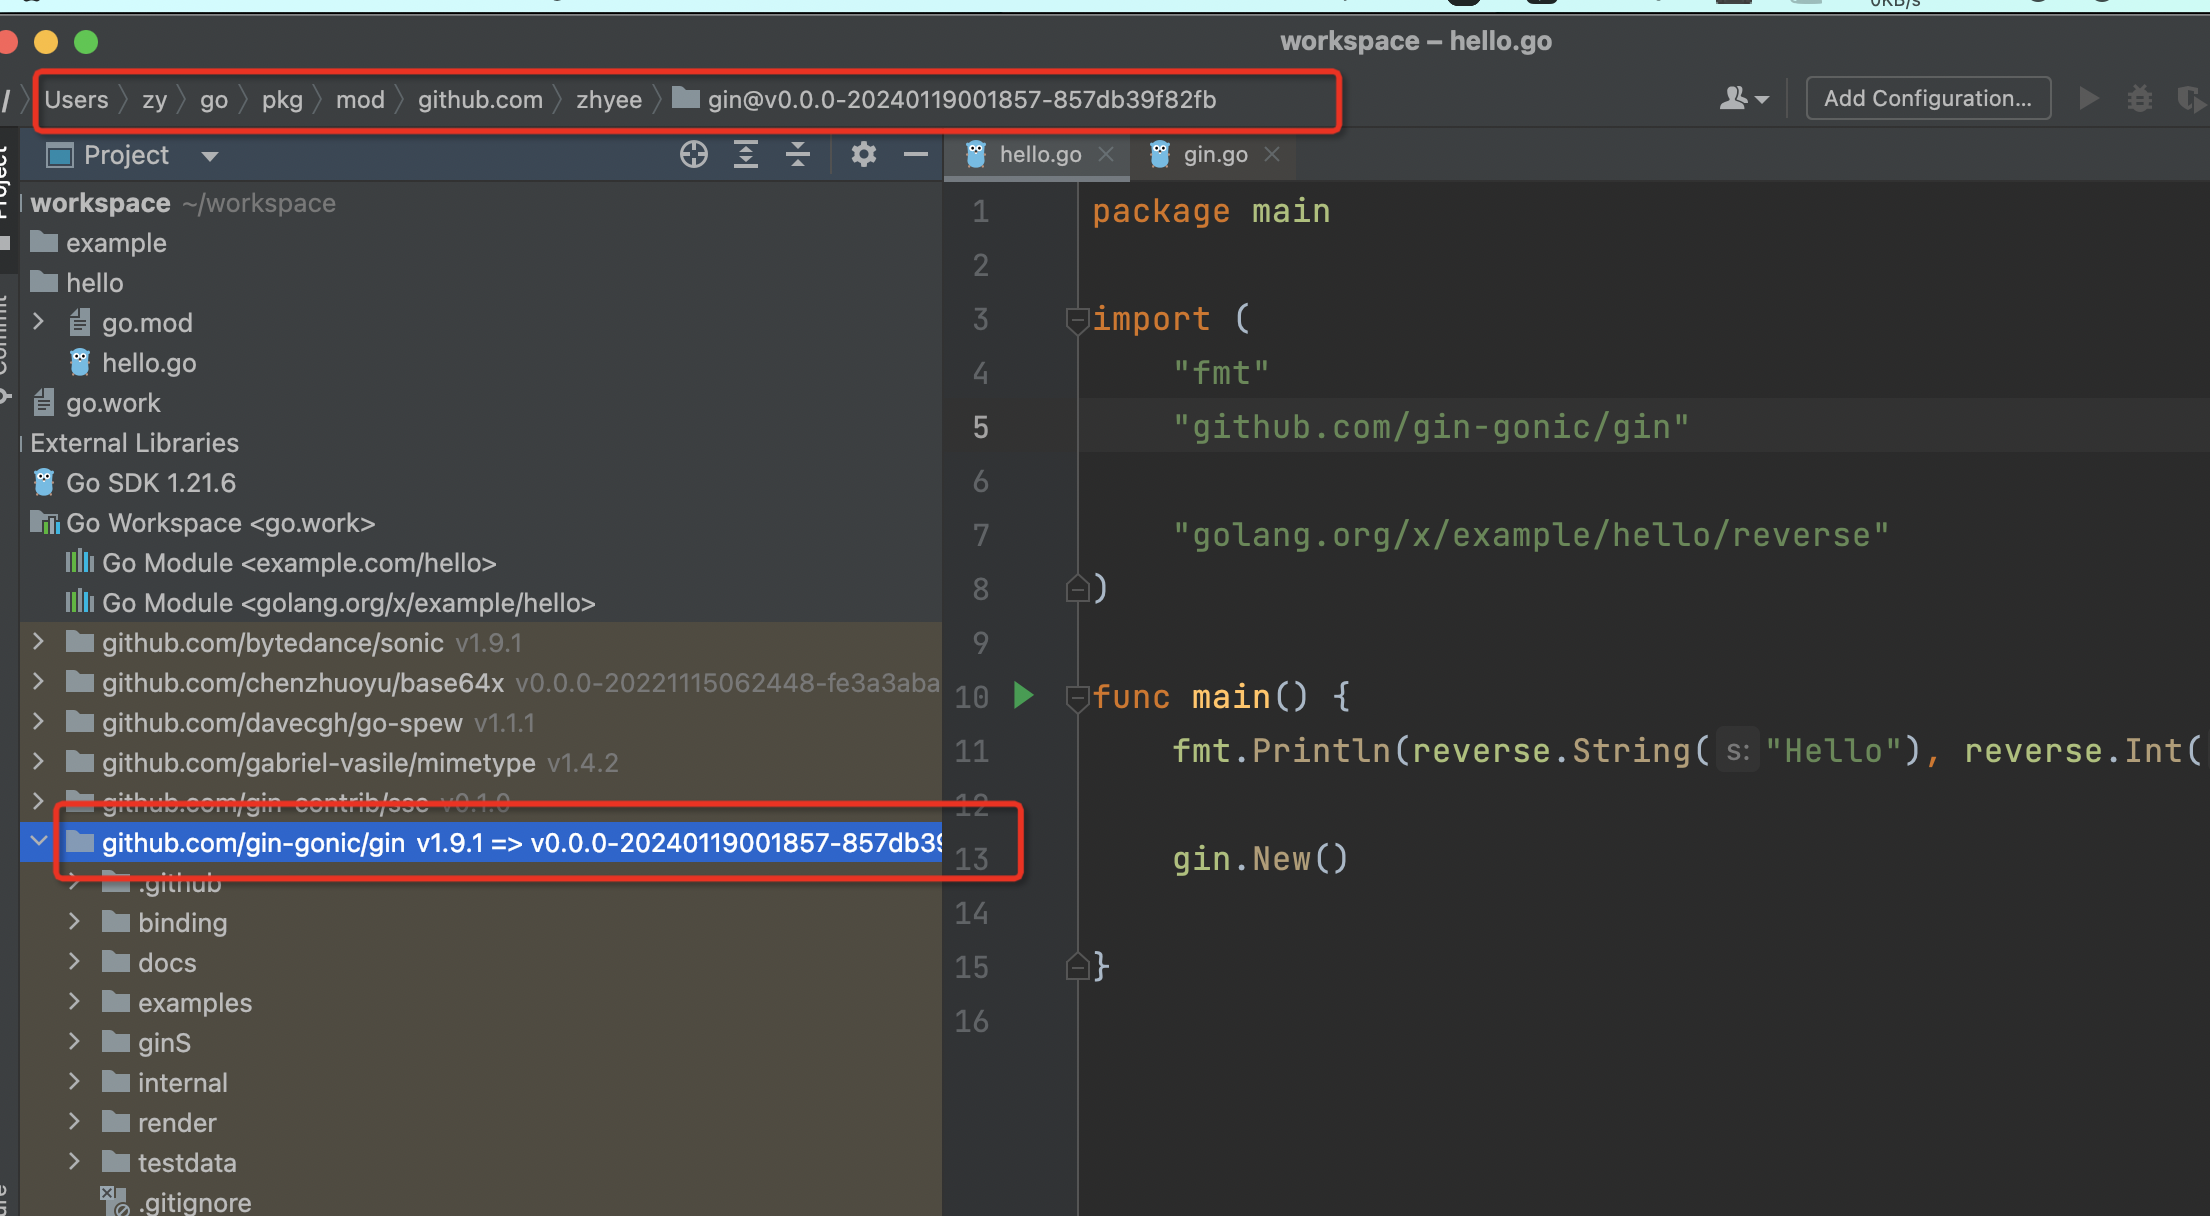The height and width of the screenshot is (1216, 2210).
Task: Click the golang.org/x/example/hello/reverse import
Action: point(1531,535)
